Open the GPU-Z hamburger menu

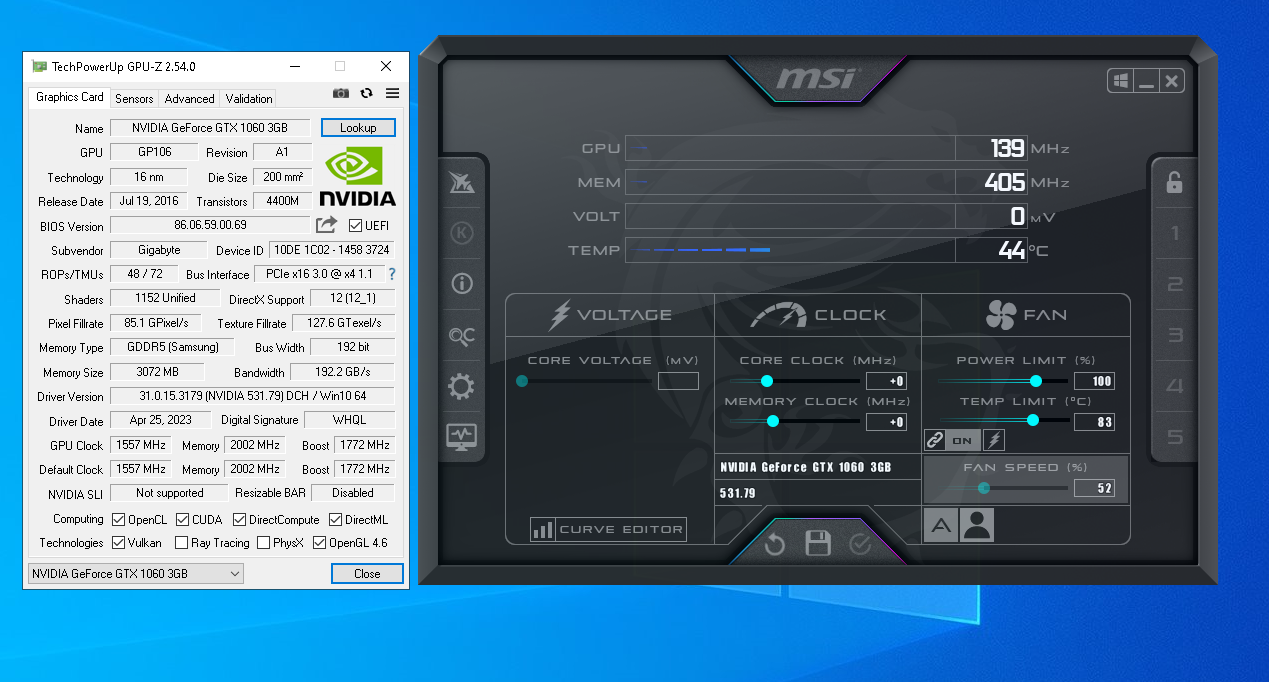pos(392,94)
